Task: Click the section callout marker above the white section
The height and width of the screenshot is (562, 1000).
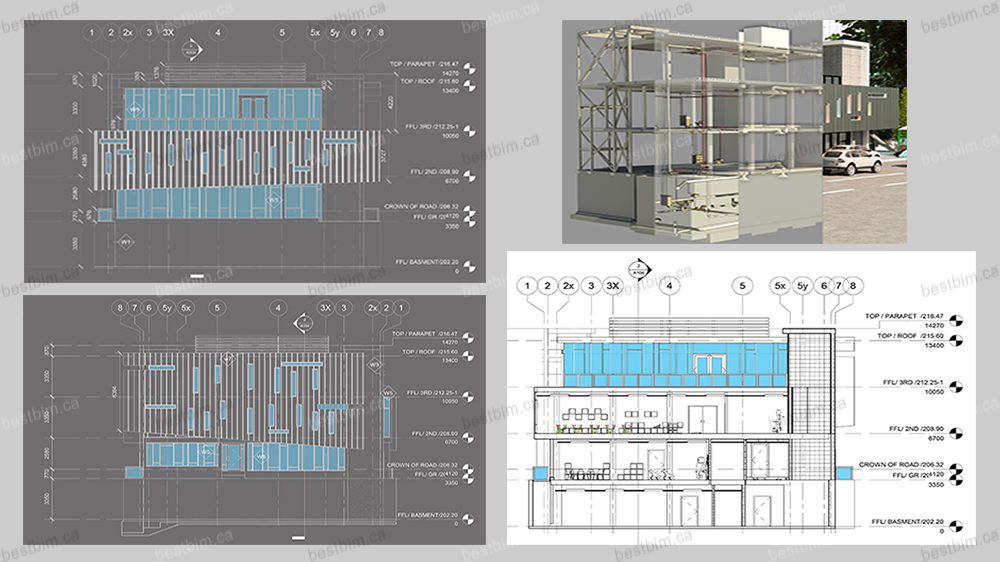Action: [638, 270]
